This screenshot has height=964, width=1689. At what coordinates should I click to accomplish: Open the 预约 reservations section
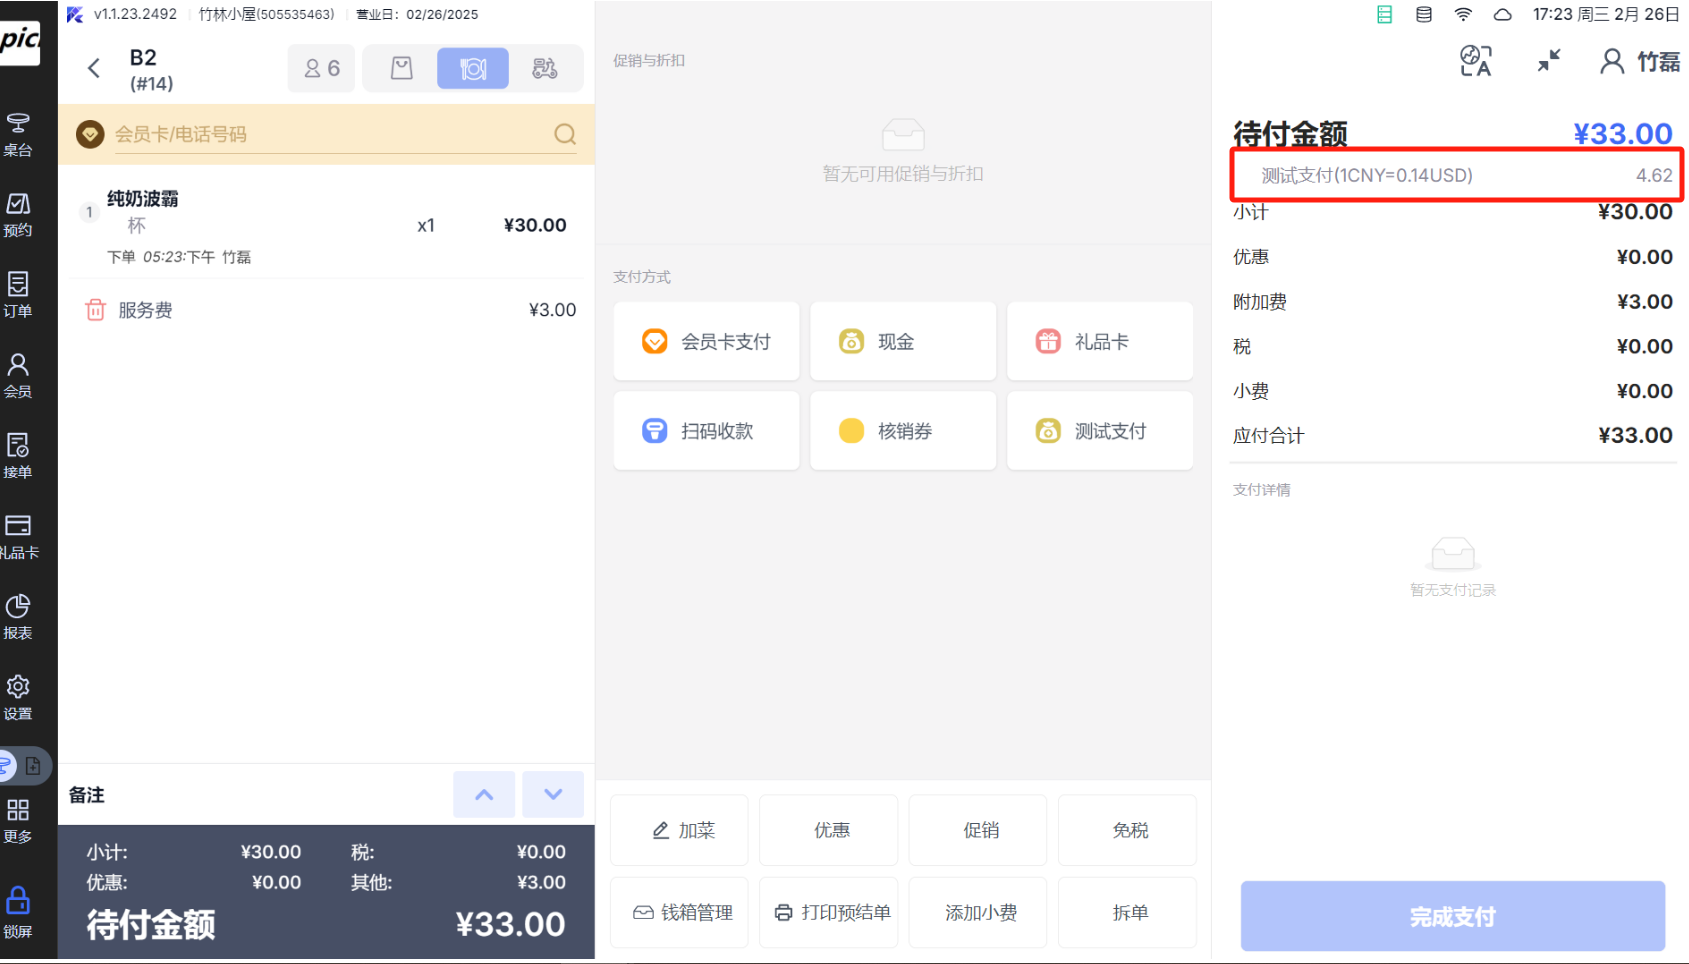[x=18, y=214]
